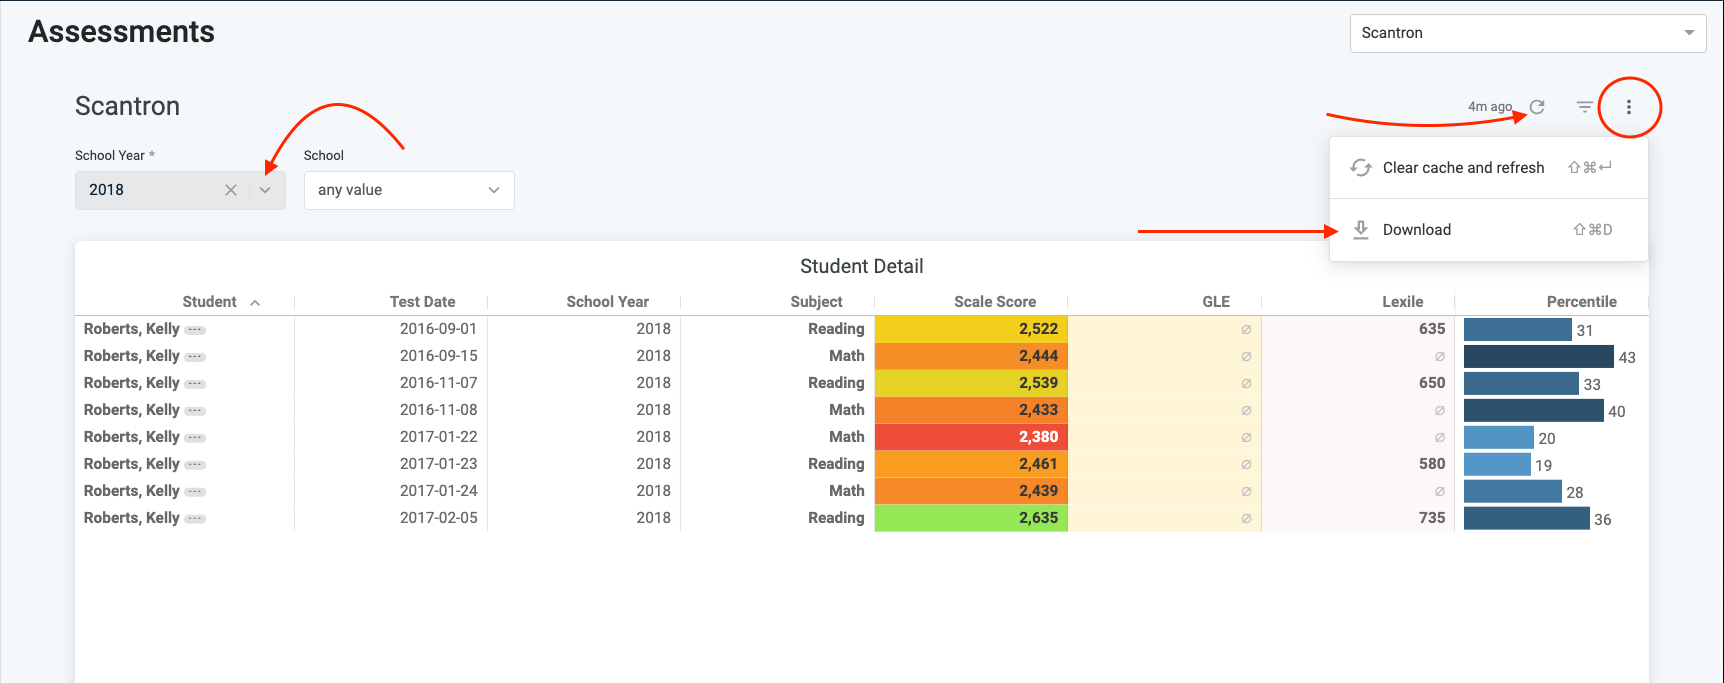Image resolution: width=1724 pixels, height=683 pixels.
Task: Click the test date 2017-01-22
Action: click(439, 437)
